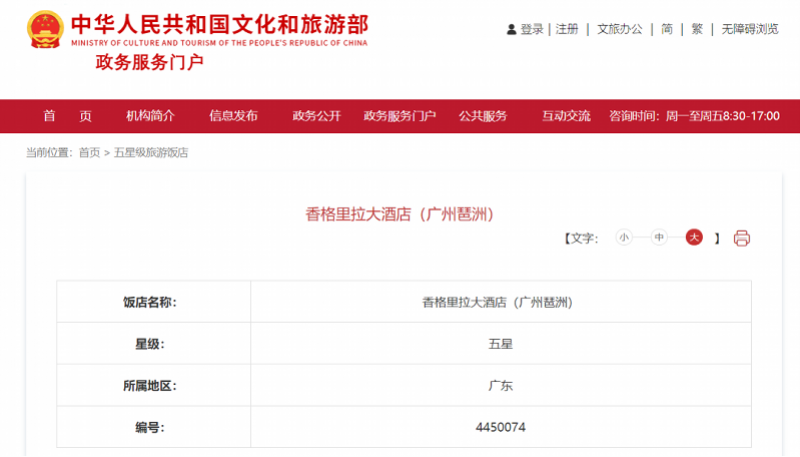Open 信息发布 menu
Image resolution: width=800 pixels, height=457 pixels.
(233, 116)
